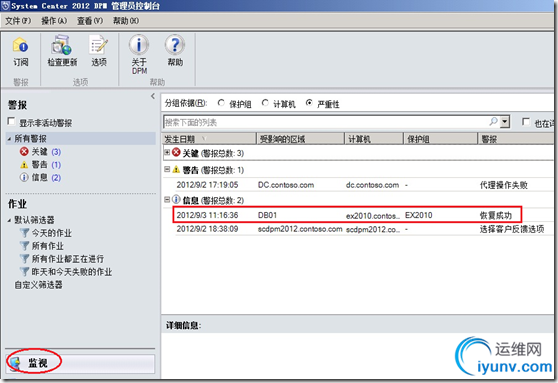Click warning icon in 警告 (警报总数: 1) header

click(x=176, y=170)
